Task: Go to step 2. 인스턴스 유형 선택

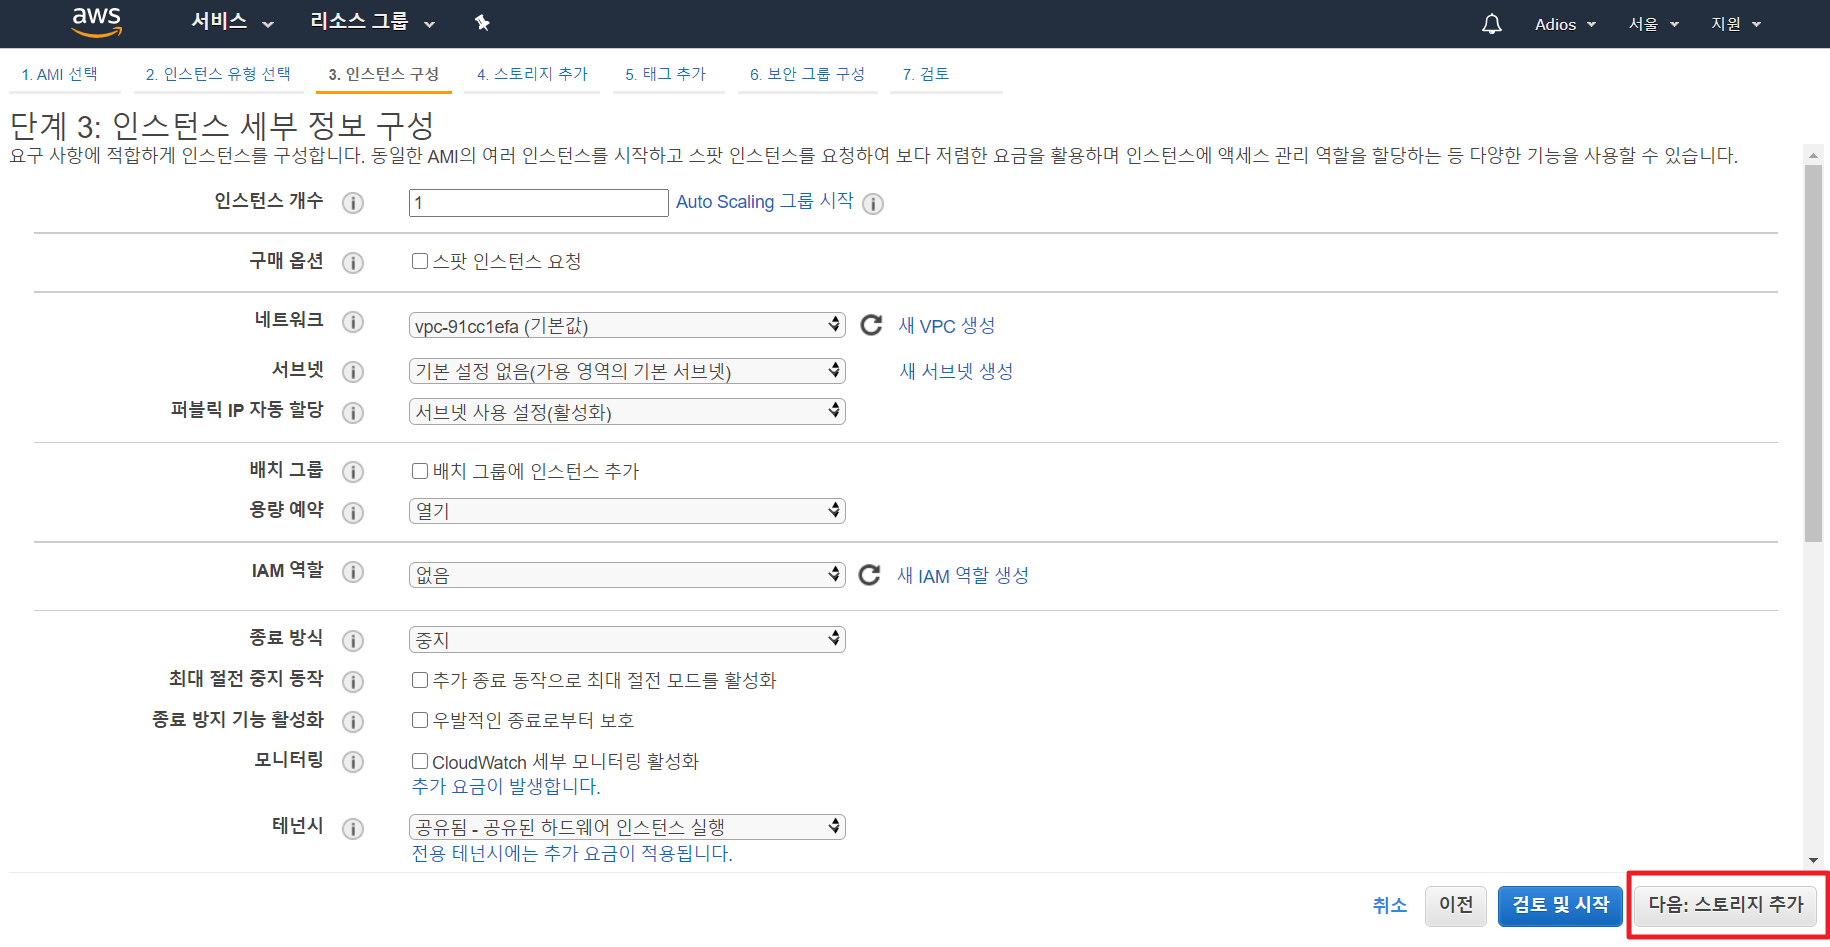Action: click(218, 74)
